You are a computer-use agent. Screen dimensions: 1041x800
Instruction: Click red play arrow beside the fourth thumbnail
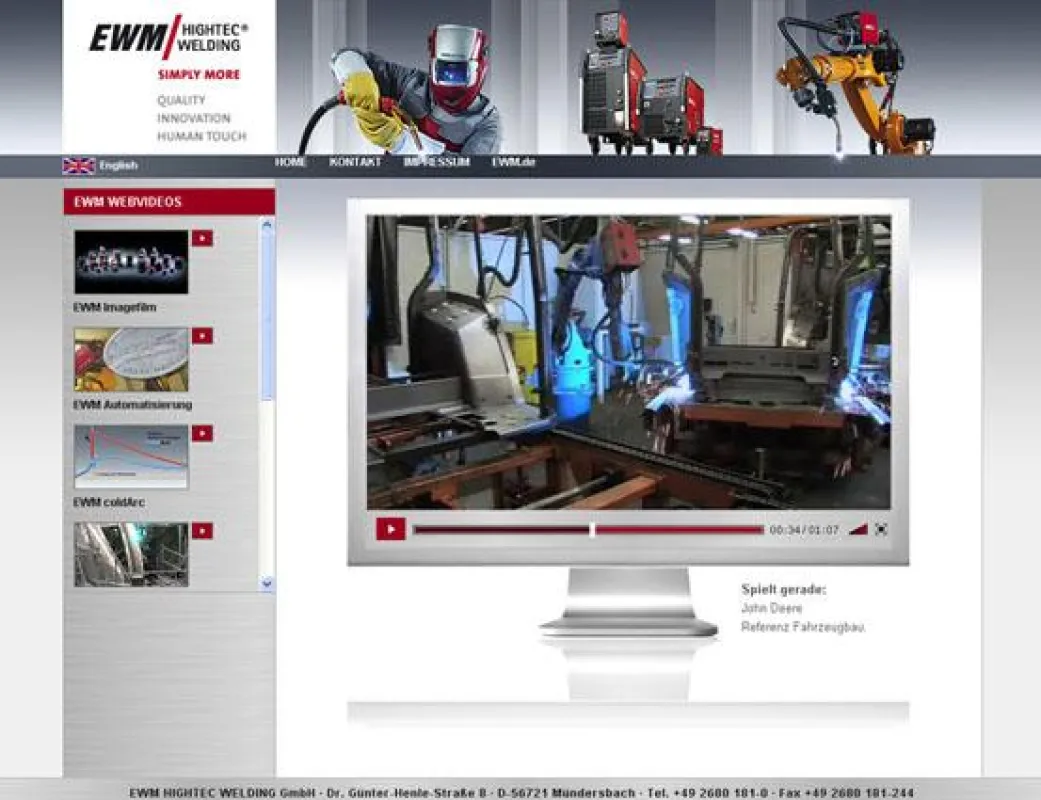[x=202, y=531]
